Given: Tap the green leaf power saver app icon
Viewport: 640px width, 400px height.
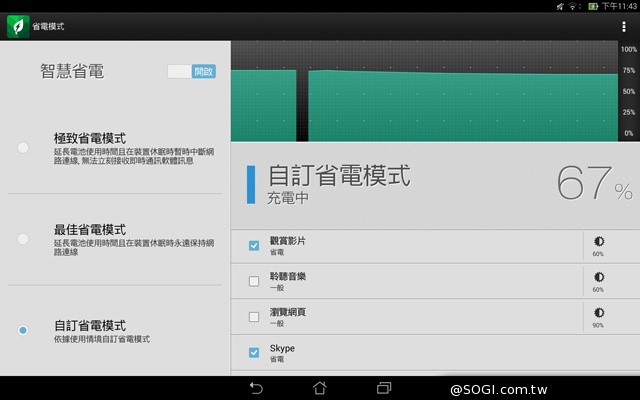Looking at the screenshot, I should (x=18, y=27).
